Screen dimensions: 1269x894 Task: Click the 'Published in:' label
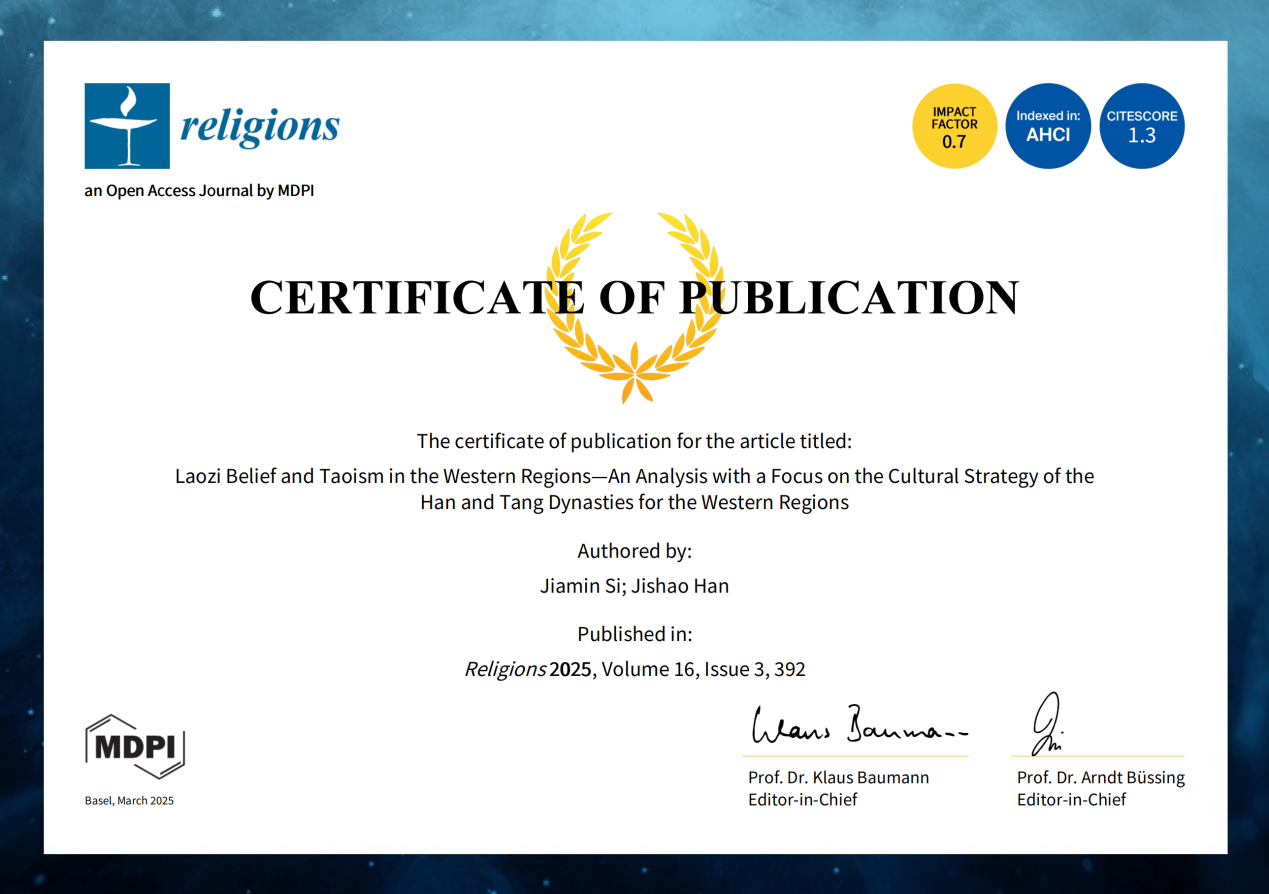(634, 634)
